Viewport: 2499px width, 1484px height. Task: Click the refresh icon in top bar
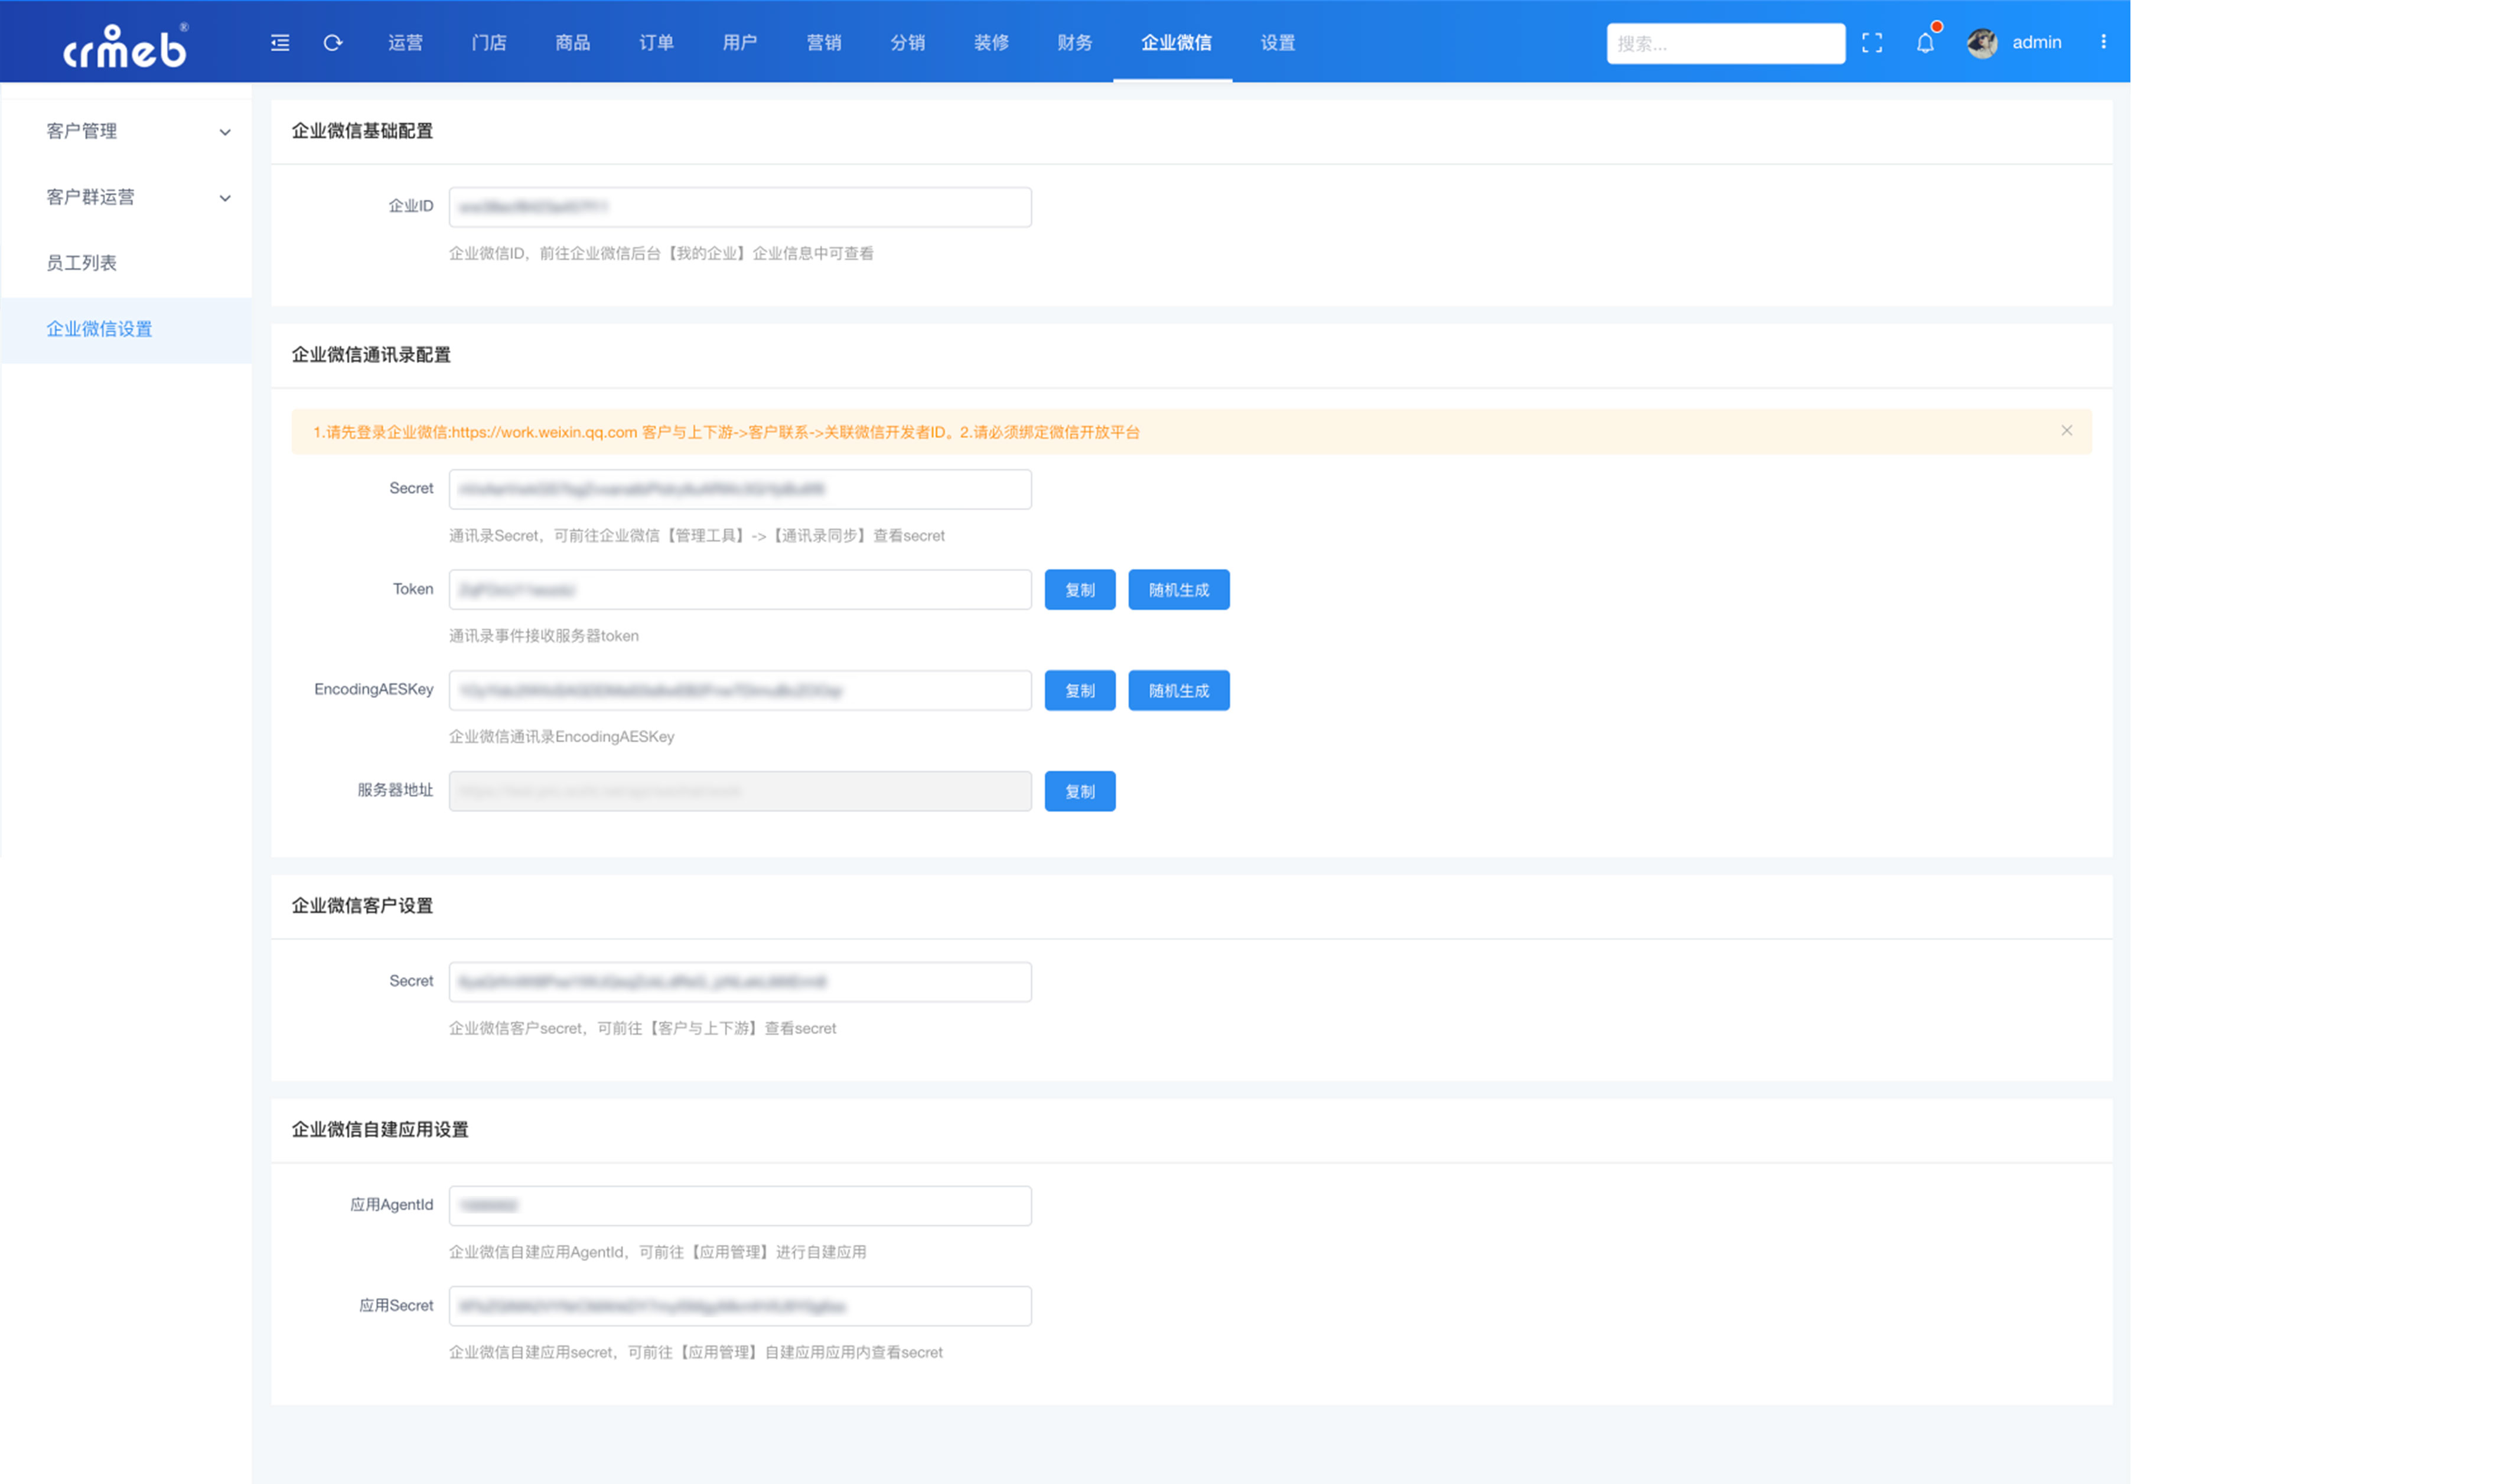pyautogui.click(x=333, y=42)
